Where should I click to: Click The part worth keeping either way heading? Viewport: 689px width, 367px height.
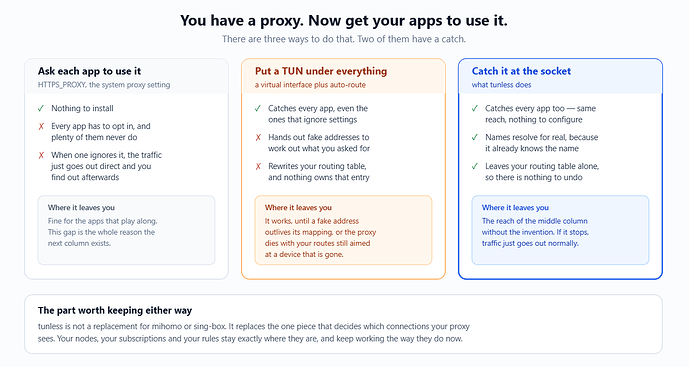[x=115, y=310]
